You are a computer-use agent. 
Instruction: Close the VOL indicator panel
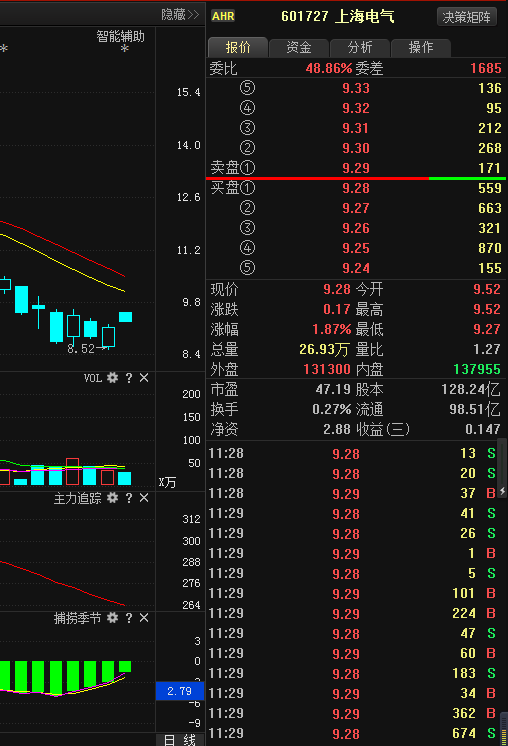click(144, 378)
